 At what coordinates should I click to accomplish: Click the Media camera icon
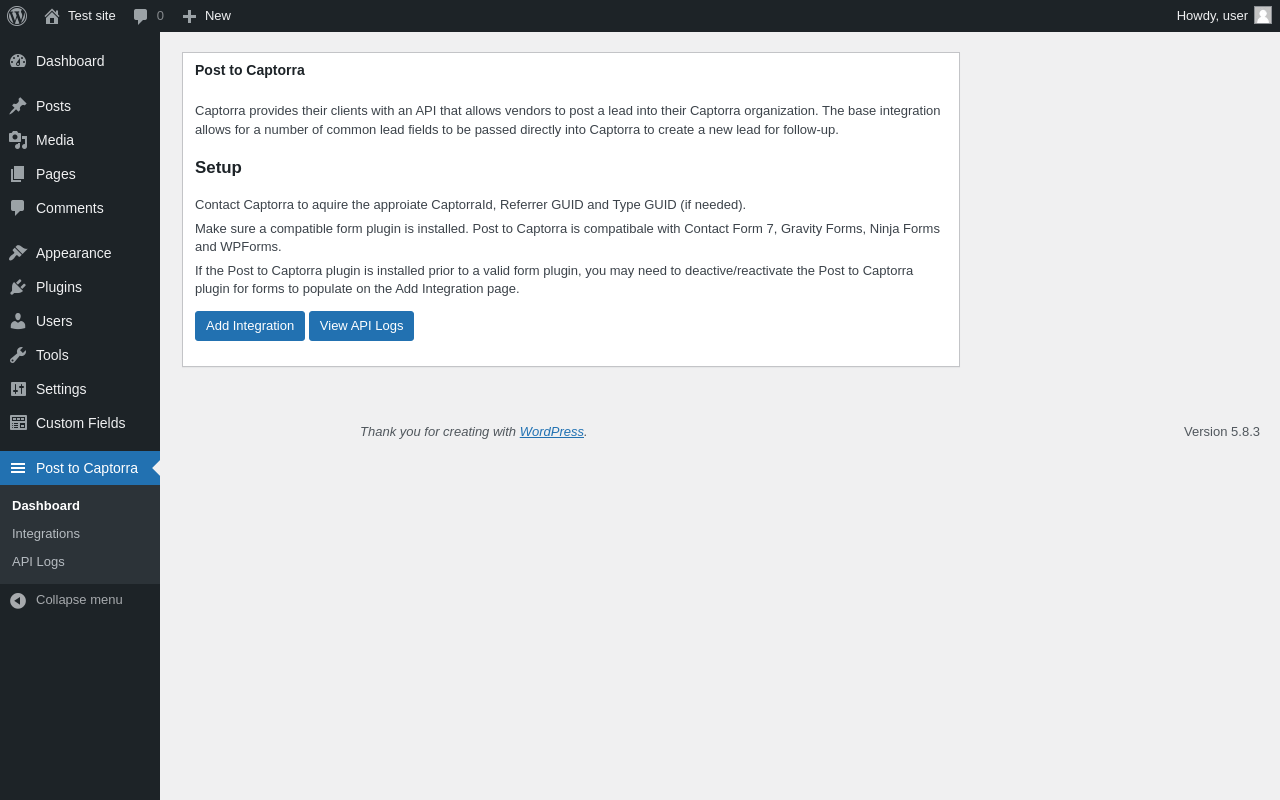click(18, 140)
